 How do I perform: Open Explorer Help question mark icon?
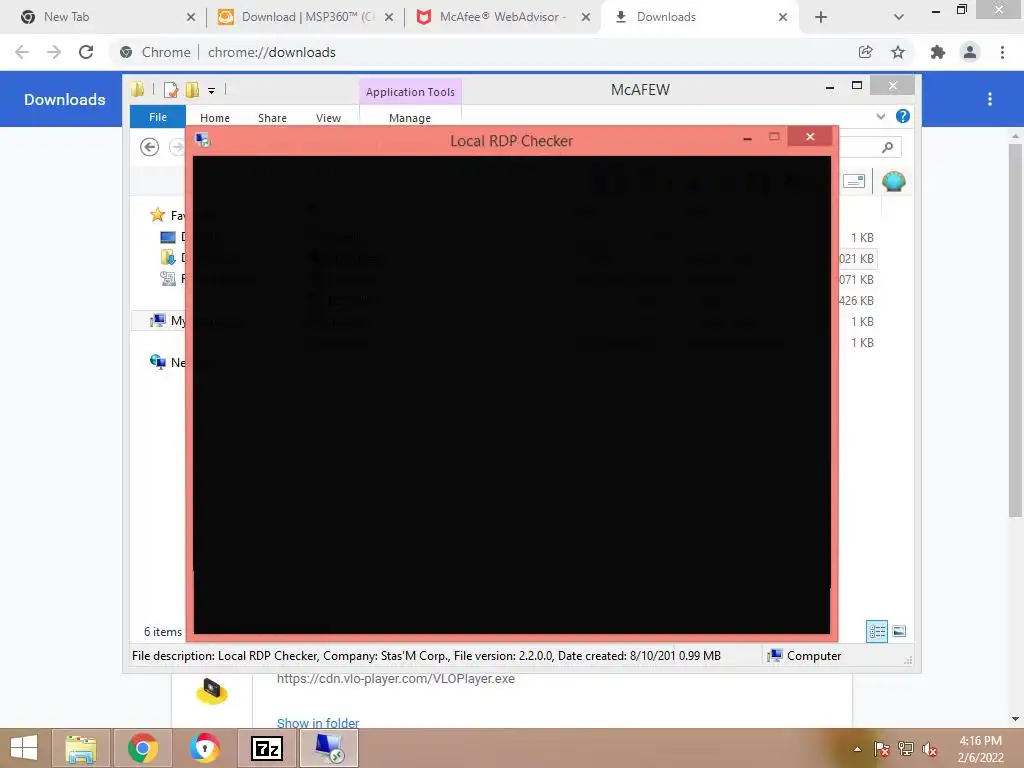(903, 116)
